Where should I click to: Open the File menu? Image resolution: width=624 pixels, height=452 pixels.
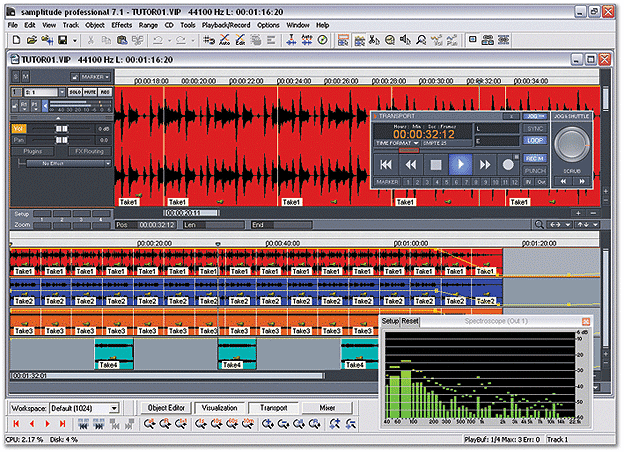(x=13, y=25)
